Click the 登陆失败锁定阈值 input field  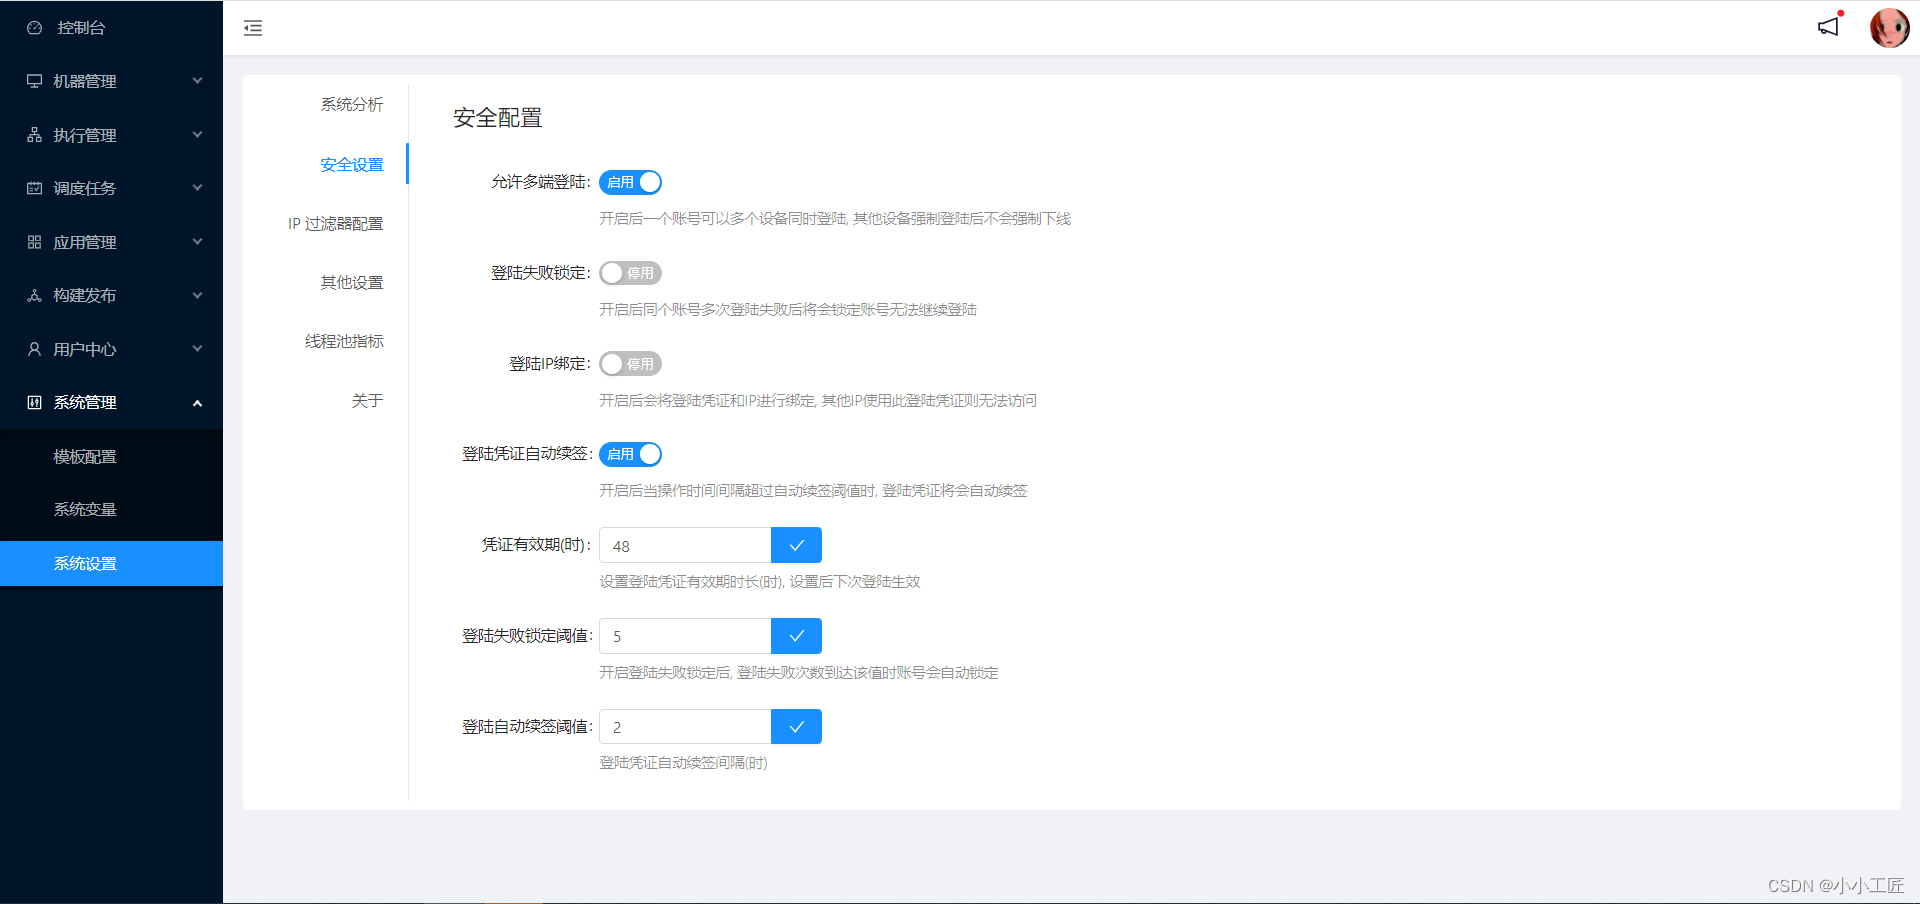tap(684, 636)
